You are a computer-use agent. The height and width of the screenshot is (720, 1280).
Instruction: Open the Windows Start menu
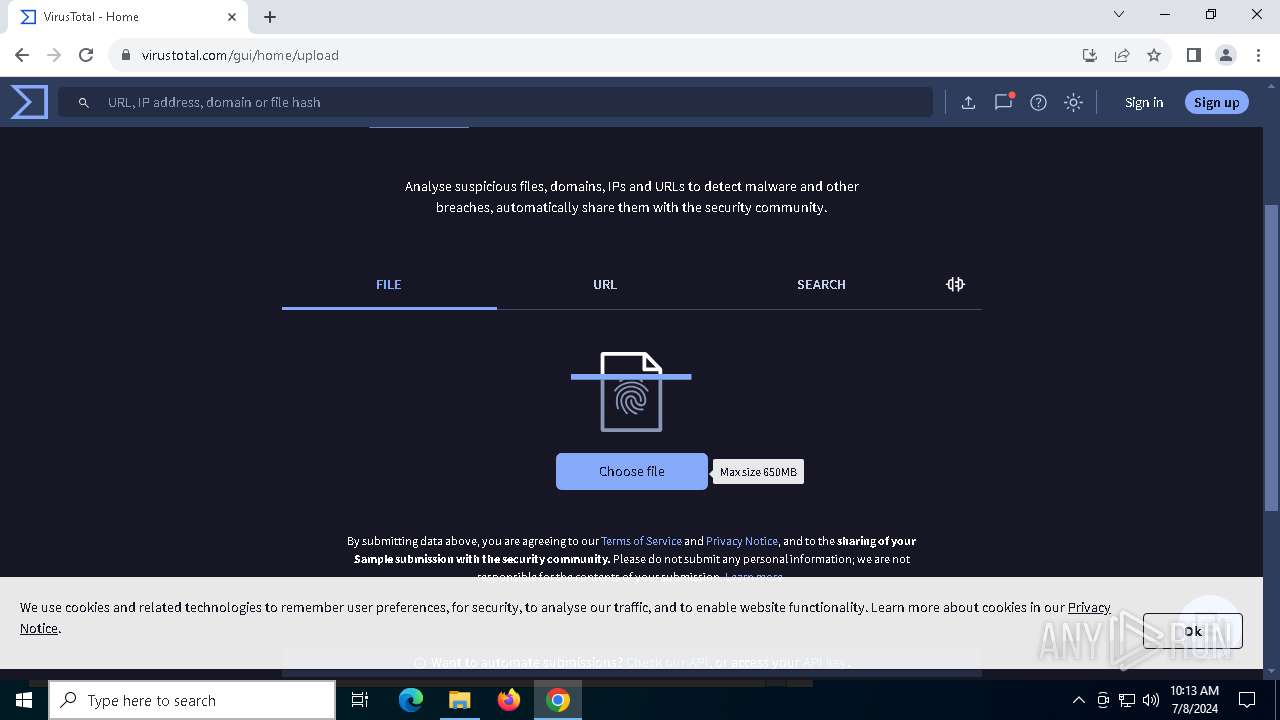point(24,700)
